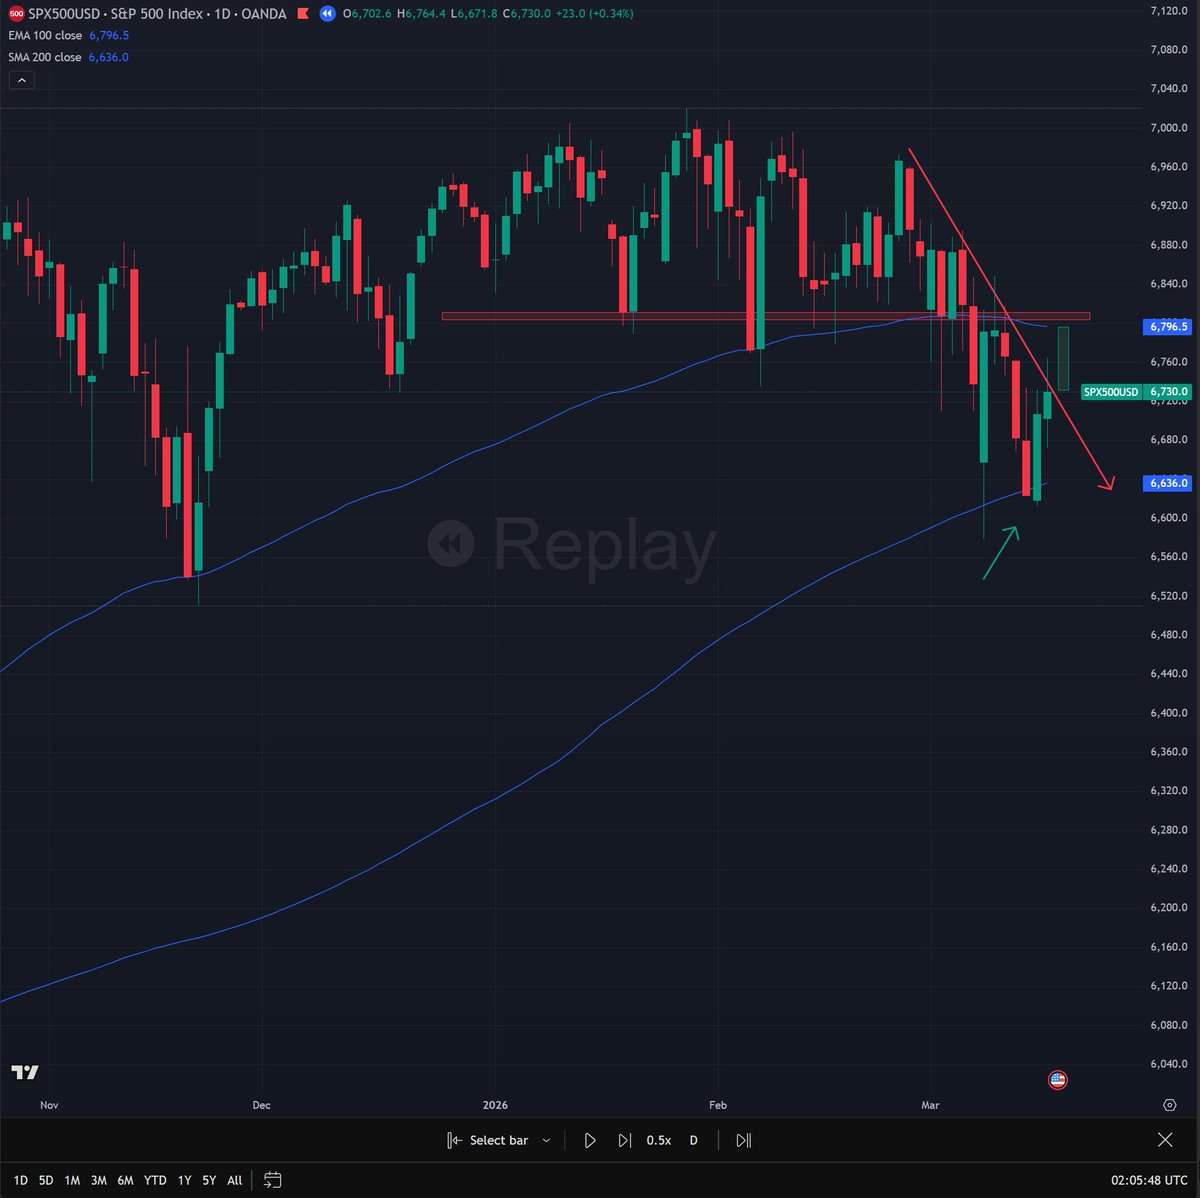Click the blue 6,636.0 SMA price-axis tag
1200x1198 pixels.
1166,483
